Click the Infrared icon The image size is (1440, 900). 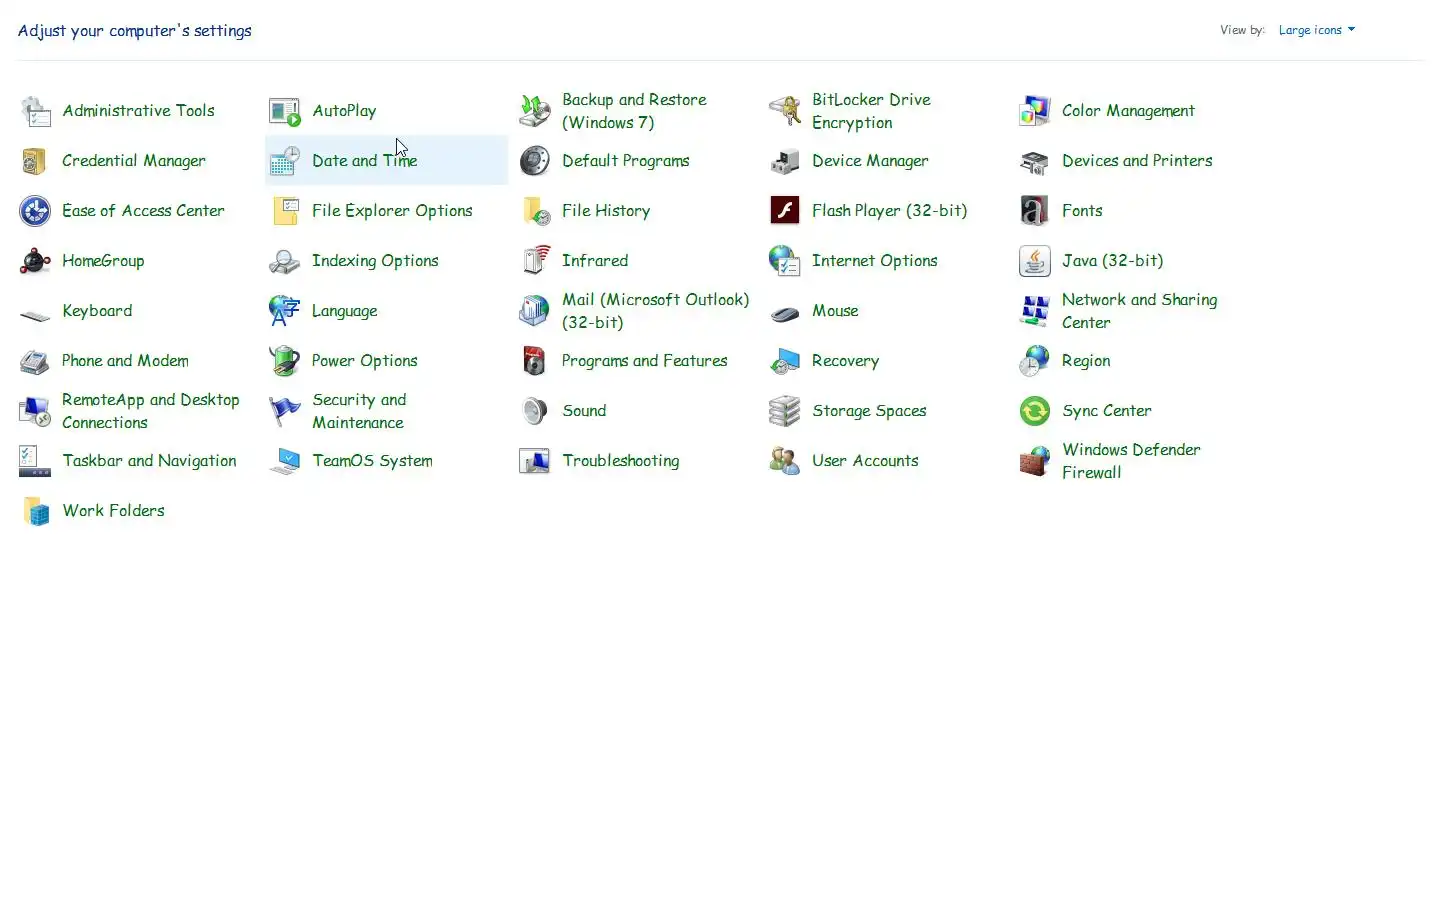535,261
